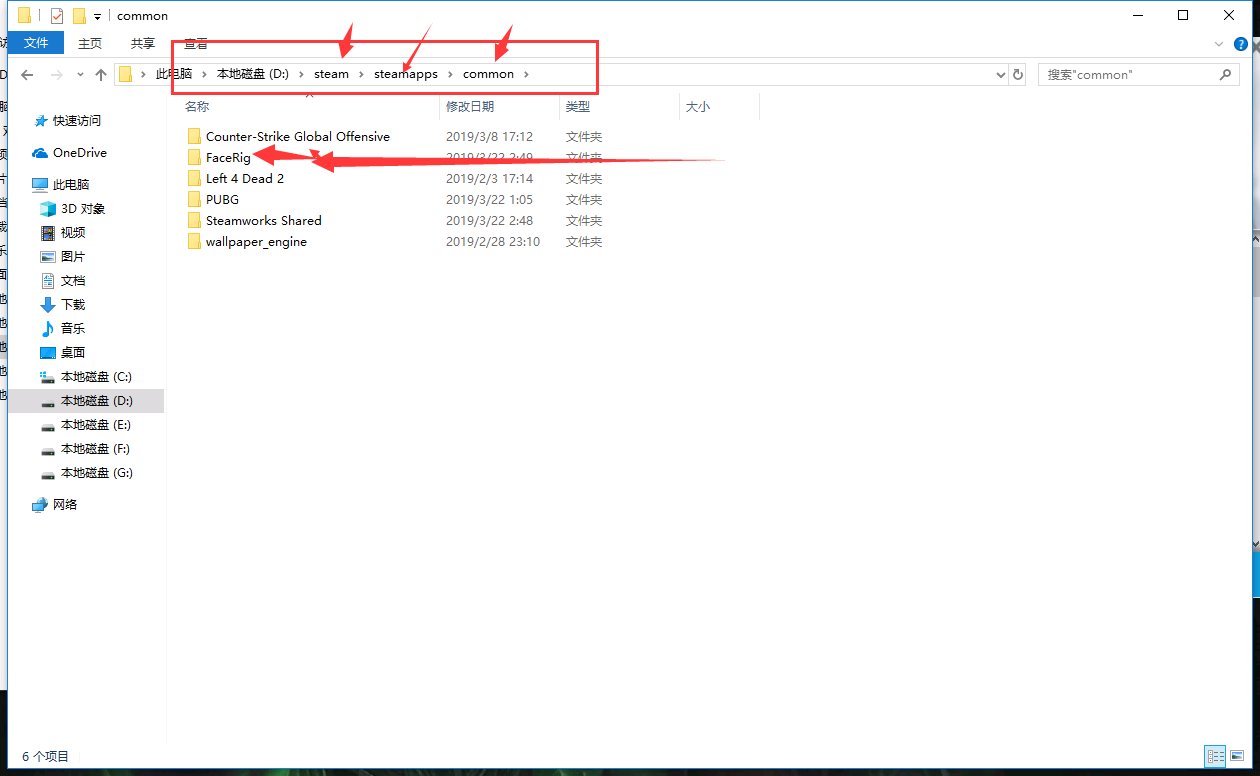Click the date 2019/2/28 23:10

click(493, 241)
